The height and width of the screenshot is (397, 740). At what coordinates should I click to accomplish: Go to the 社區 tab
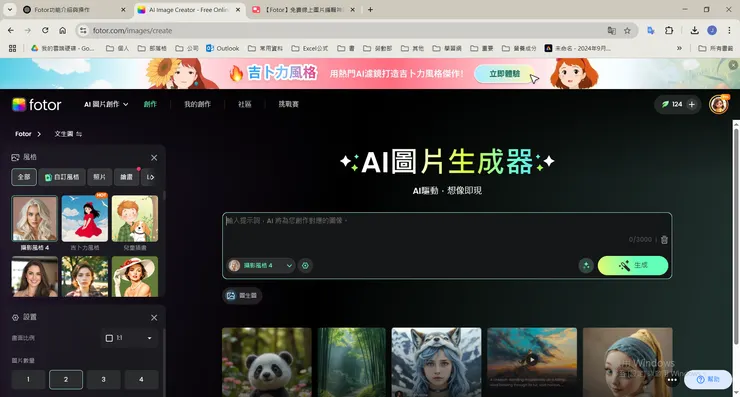click(244, 104)
